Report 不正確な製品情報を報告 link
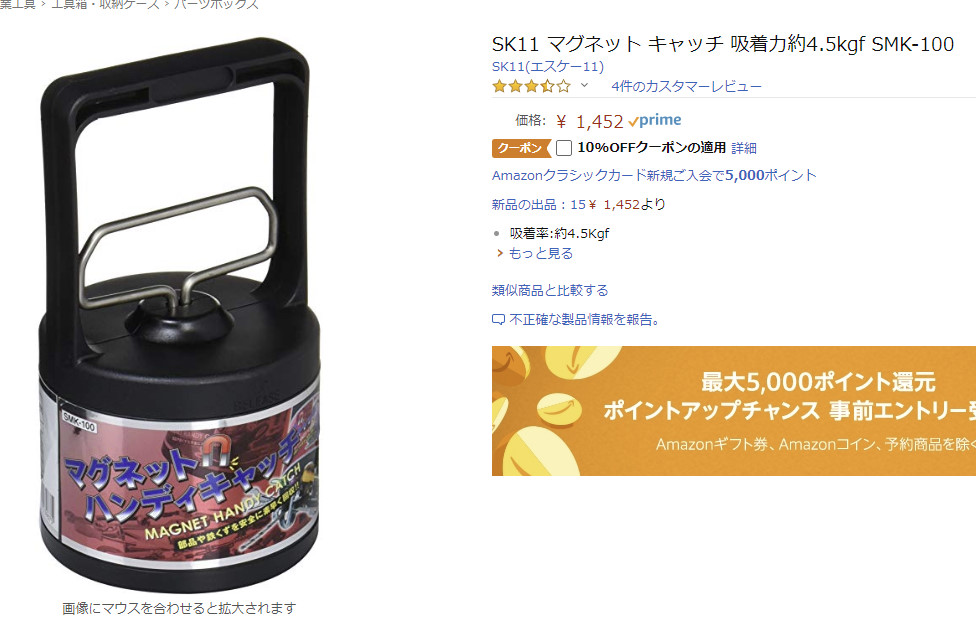Viewport: 976px width, 642px height. click(584, 319)
